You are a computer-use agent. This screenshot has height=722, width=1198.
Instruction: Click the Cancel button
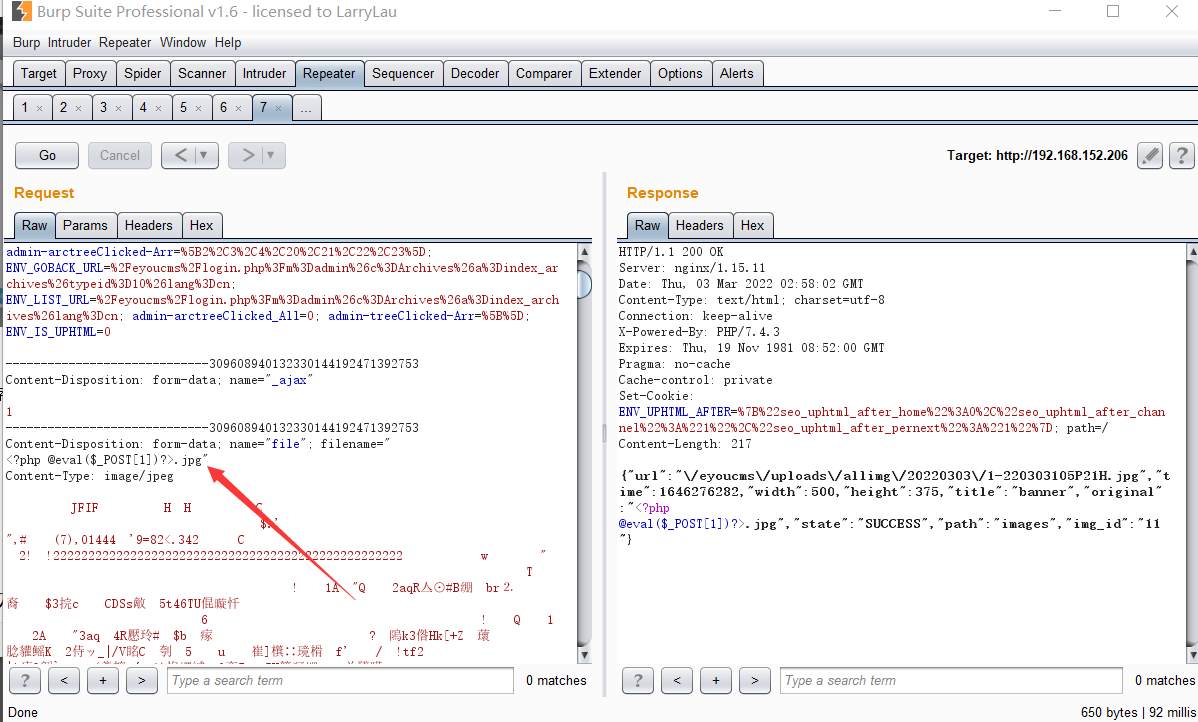(120, 155)
